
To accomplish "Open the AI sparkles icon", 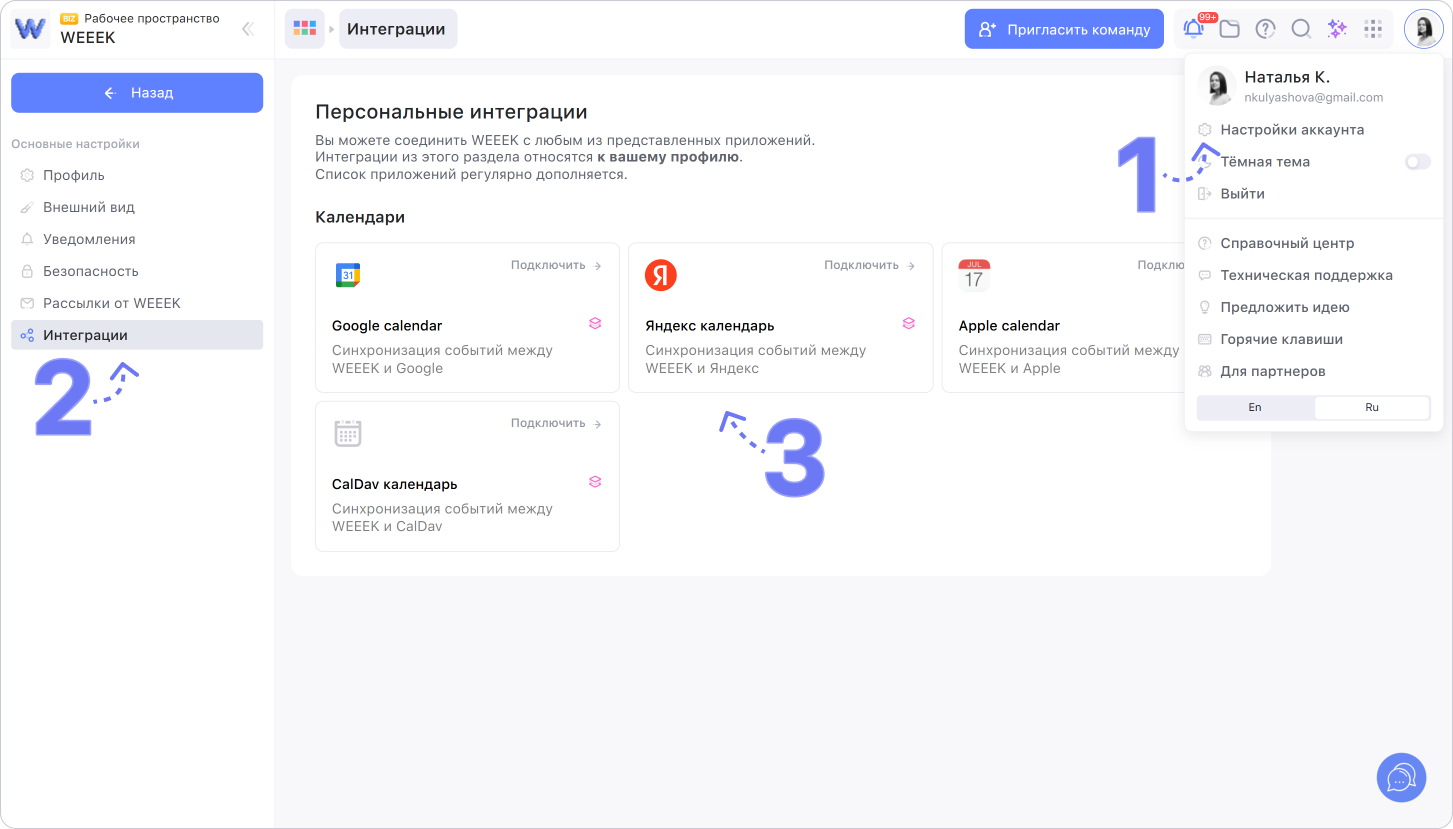I will point(1337,29).
